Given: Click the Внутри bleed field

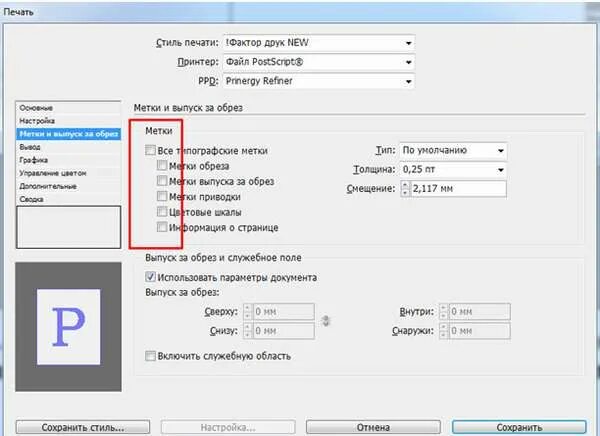Looking at the screenshot, I should tap(479, 312).
